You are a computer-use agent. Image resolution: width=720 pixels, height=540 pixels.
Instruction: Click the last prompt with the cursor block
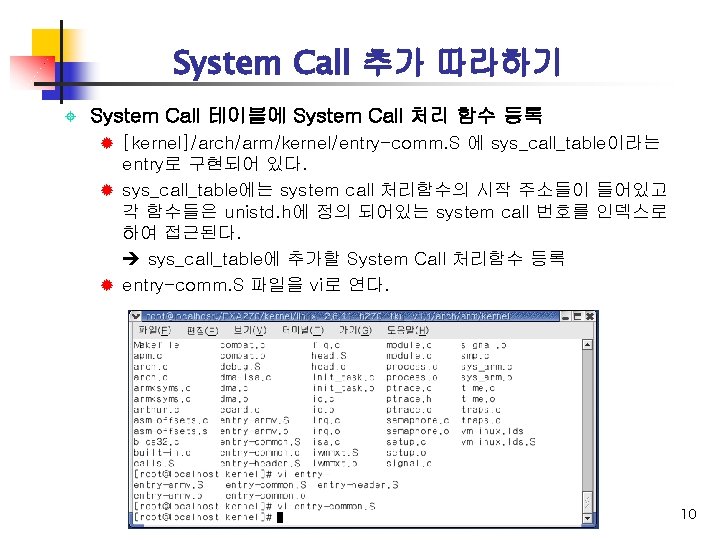coord(208,518)
